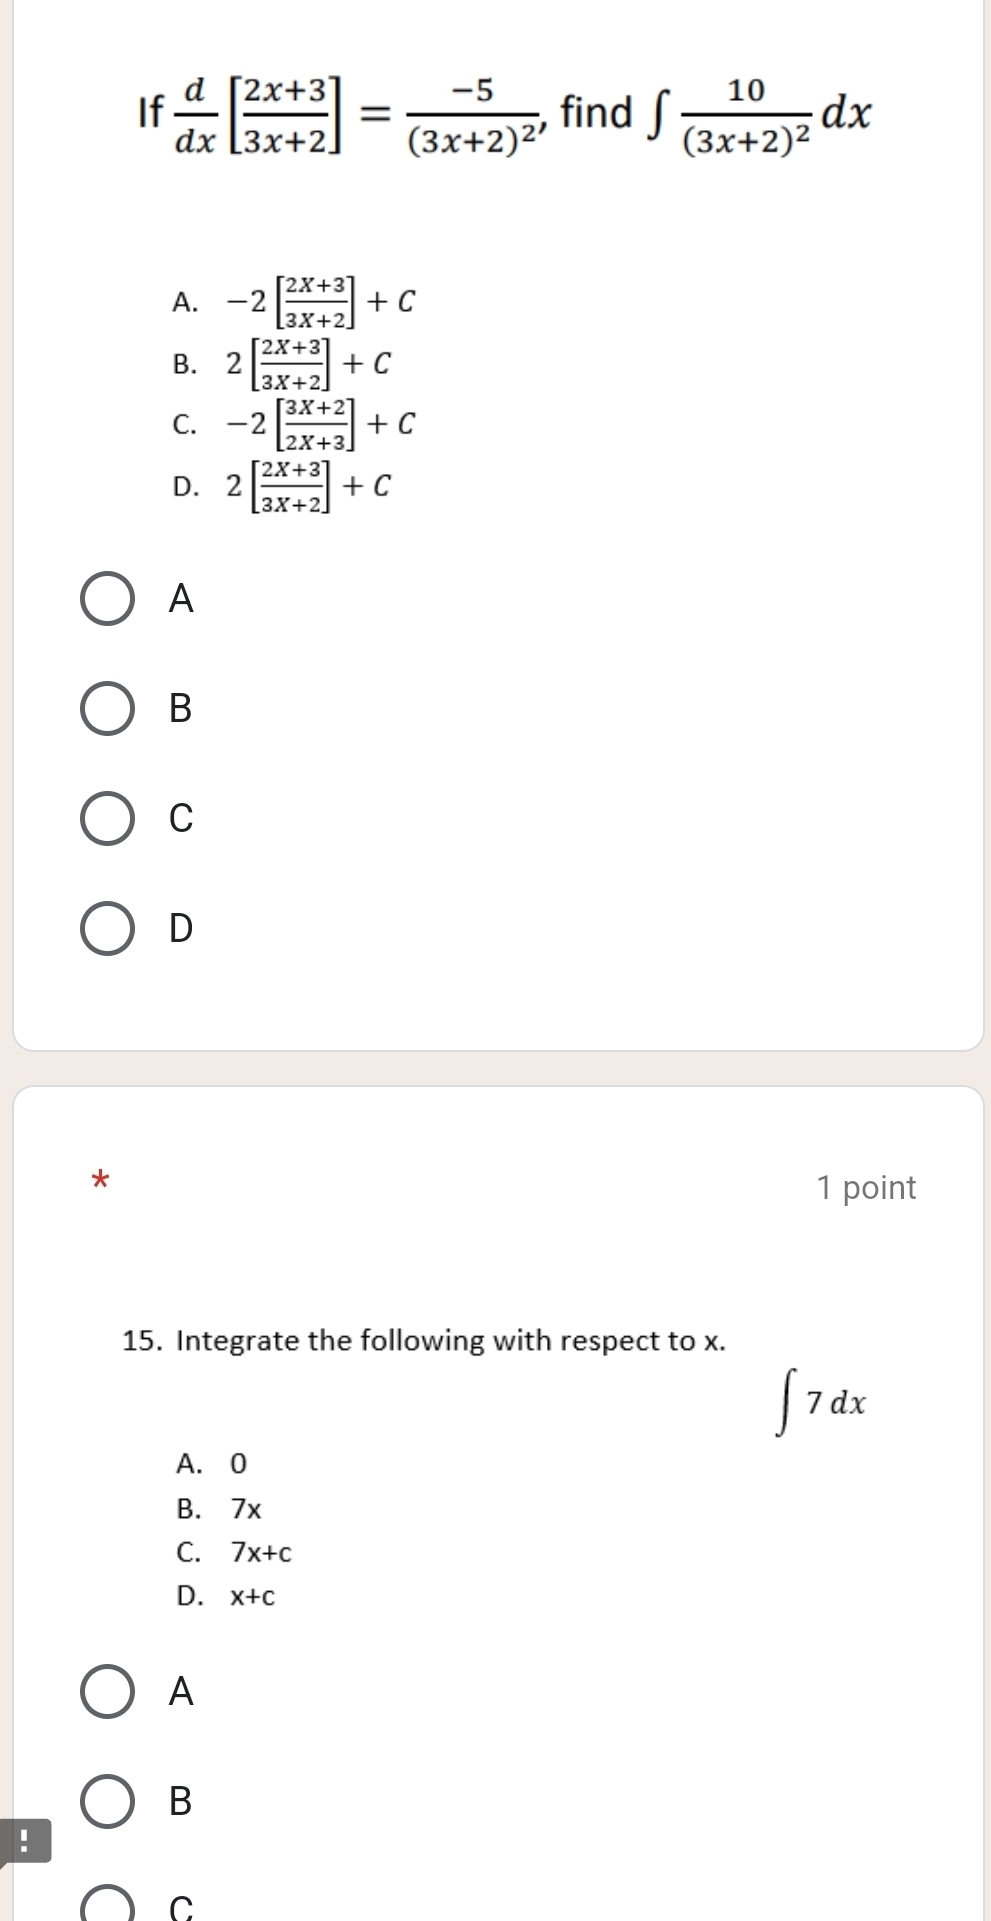Viewport: 991px width, 1921px height.
Task: Click choice A formula beginning with −2[2x+3
Action: 320,301
